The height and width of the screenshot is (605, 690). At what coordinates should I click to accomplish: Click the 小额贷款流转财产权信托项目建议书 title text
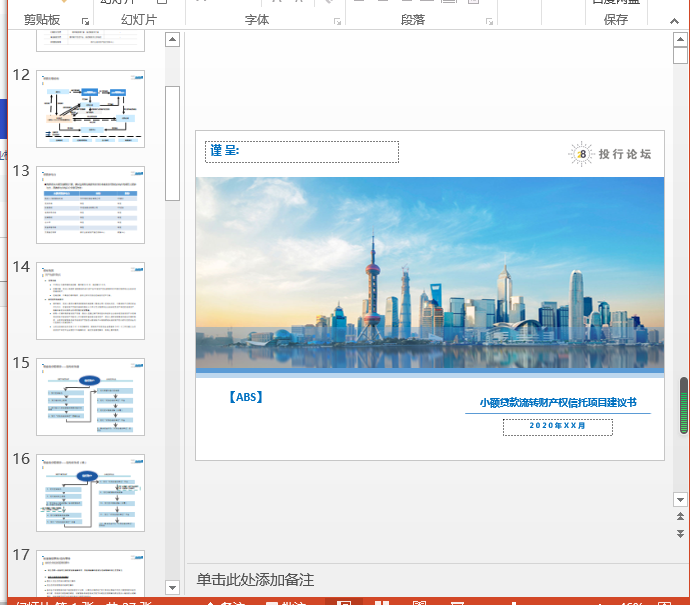558,403
